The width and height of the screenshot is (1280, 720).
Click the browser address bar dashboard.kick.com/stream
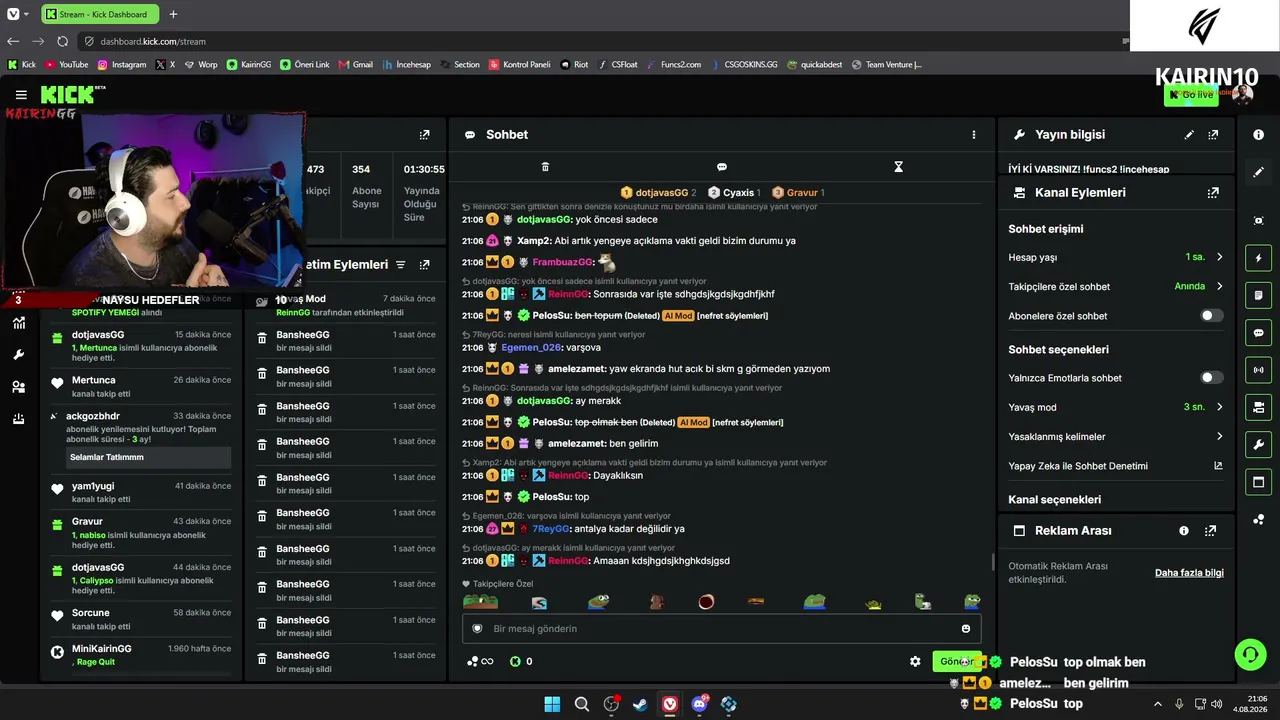pyautogui.click(x=153, y=41)
